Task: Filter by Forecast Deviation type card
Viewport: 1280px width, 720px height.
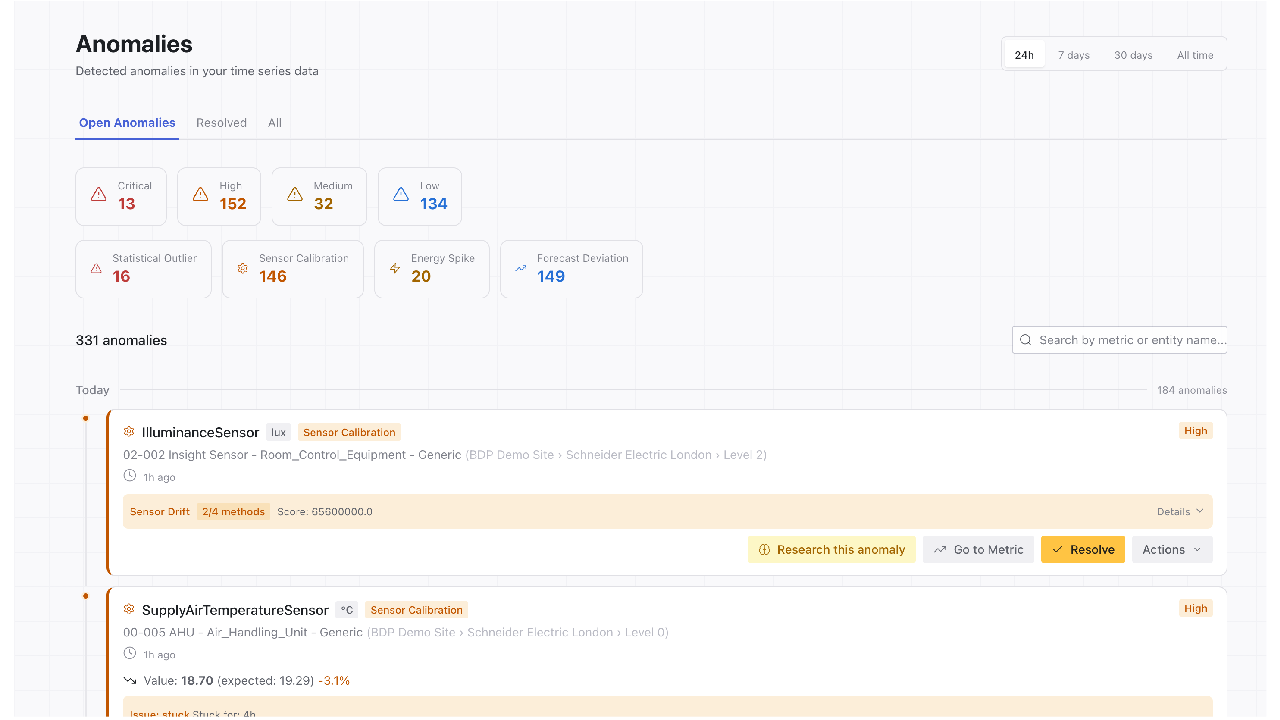Action: (571, 269)
